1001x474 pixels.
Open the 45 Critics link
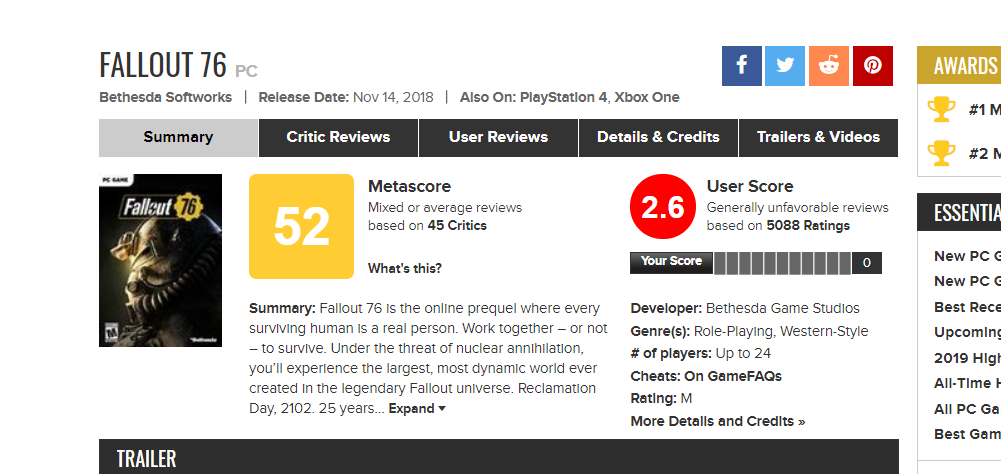[457, 226]
